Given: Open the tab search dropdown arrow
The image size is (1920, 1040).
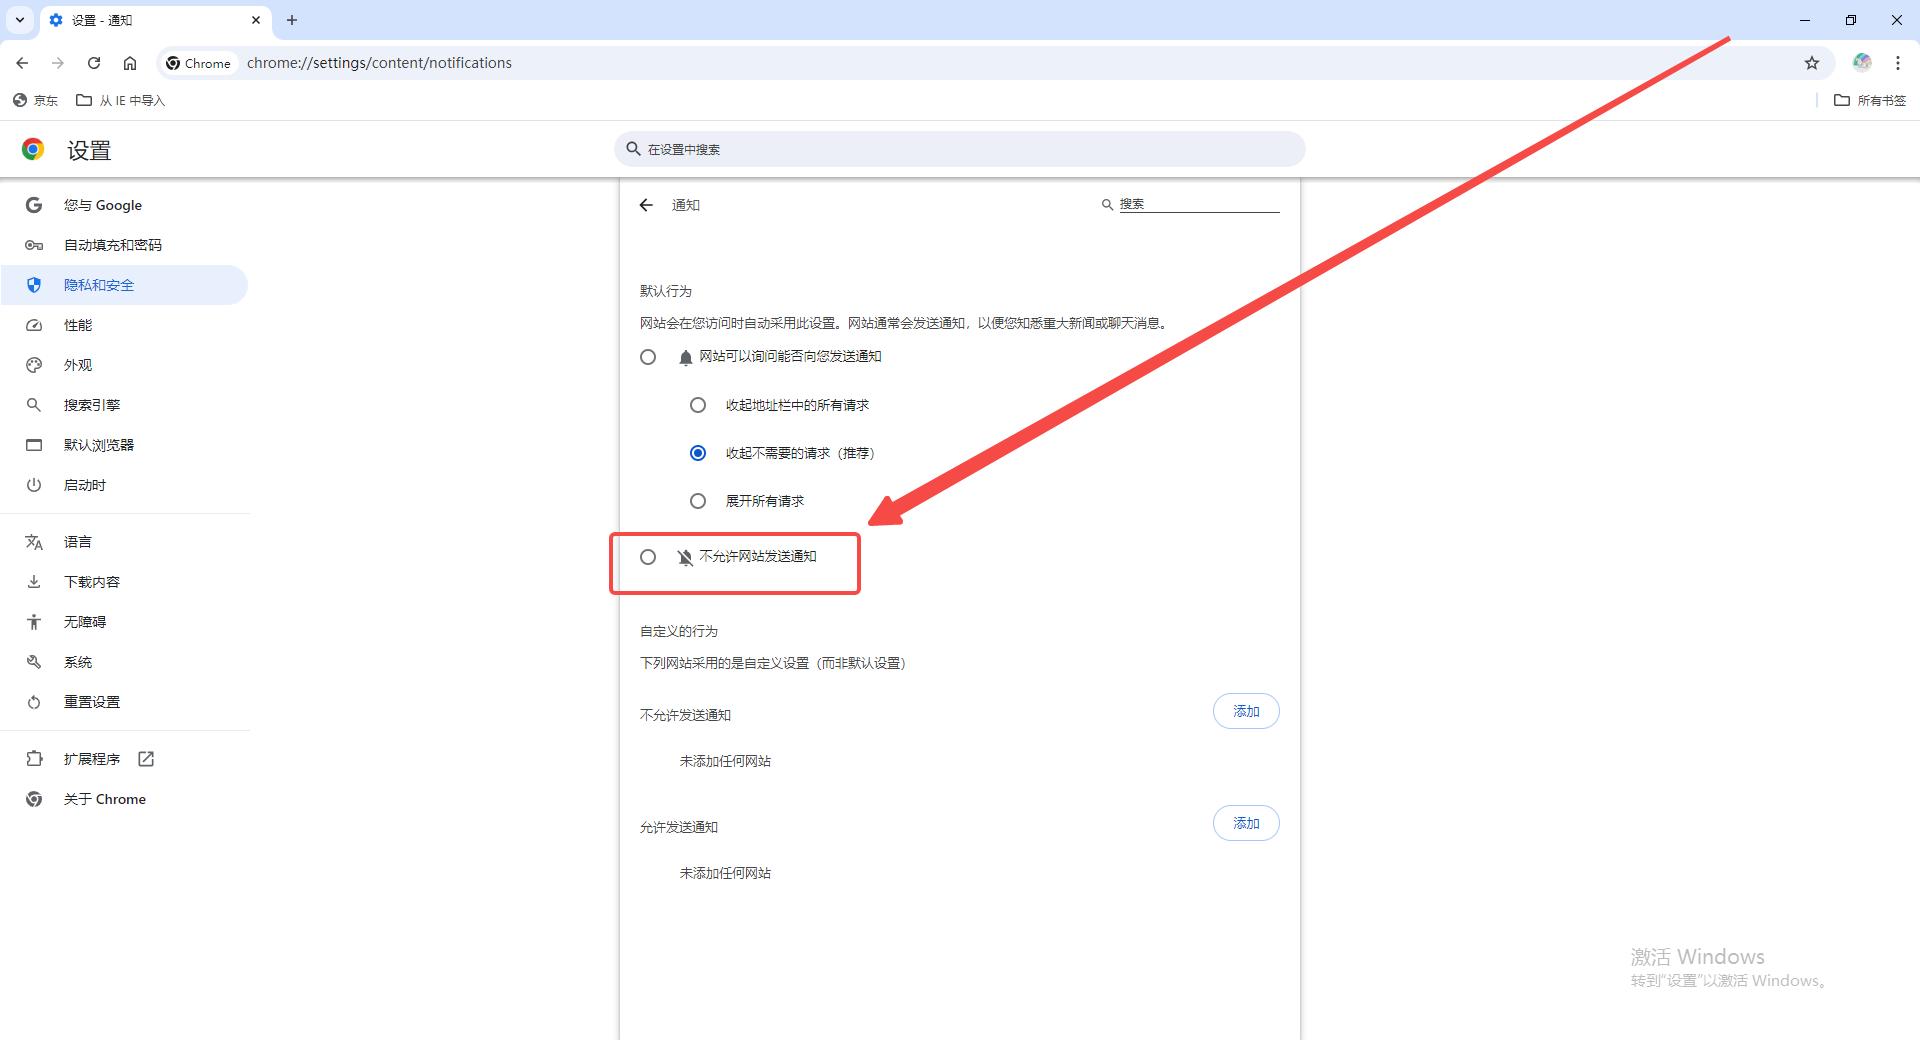Looking at the screenshot, I should tap(20, 20).
